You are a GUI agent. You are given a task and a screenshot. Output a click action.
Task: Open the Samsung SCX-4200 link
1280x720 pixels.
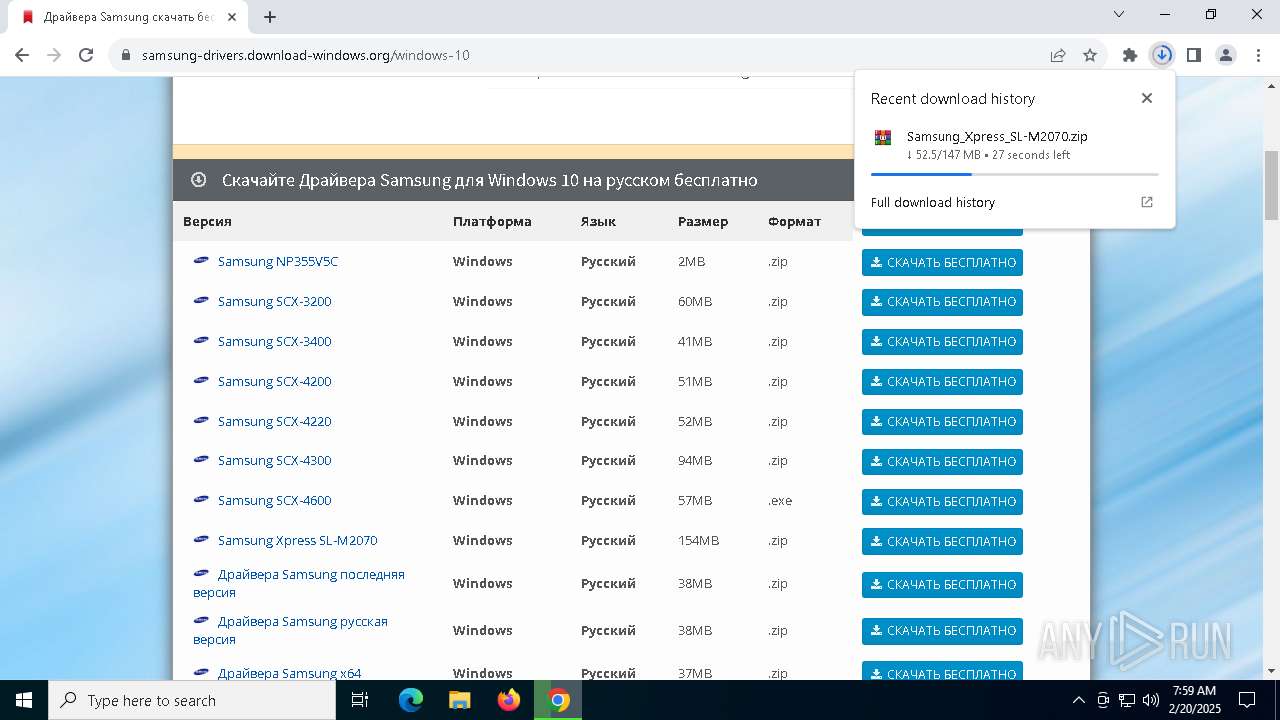pyautogui.click(x=274, y=381)
